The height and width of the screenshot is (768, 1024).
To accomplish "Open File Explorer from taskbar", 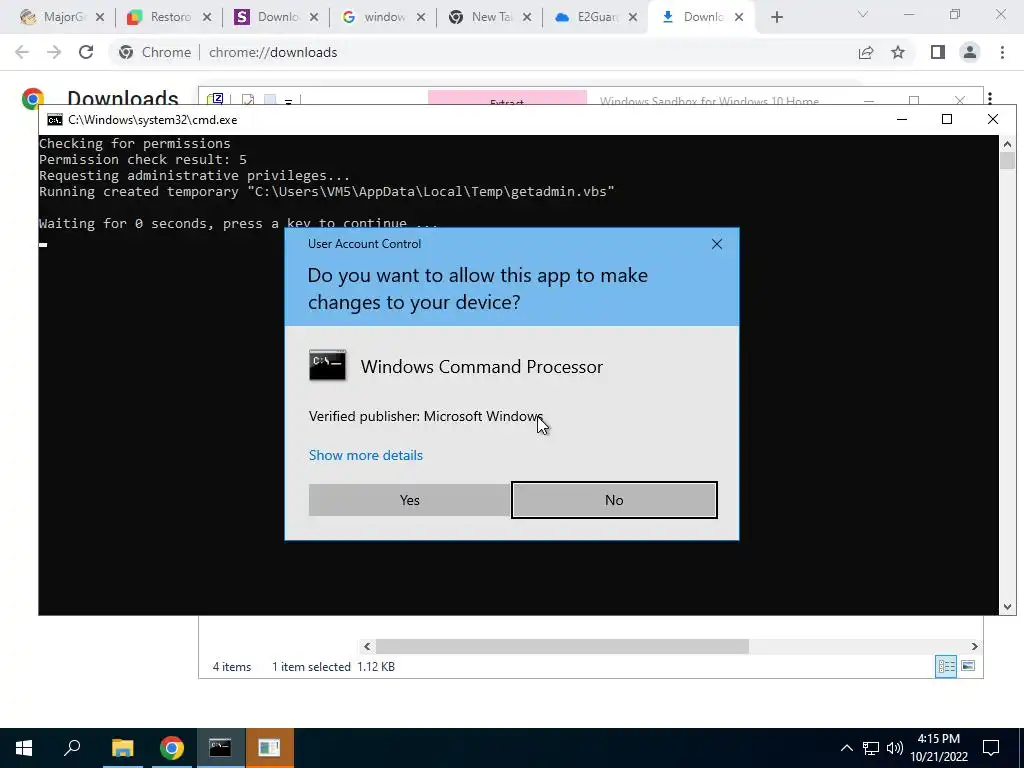I will click(x=122, y=748).
